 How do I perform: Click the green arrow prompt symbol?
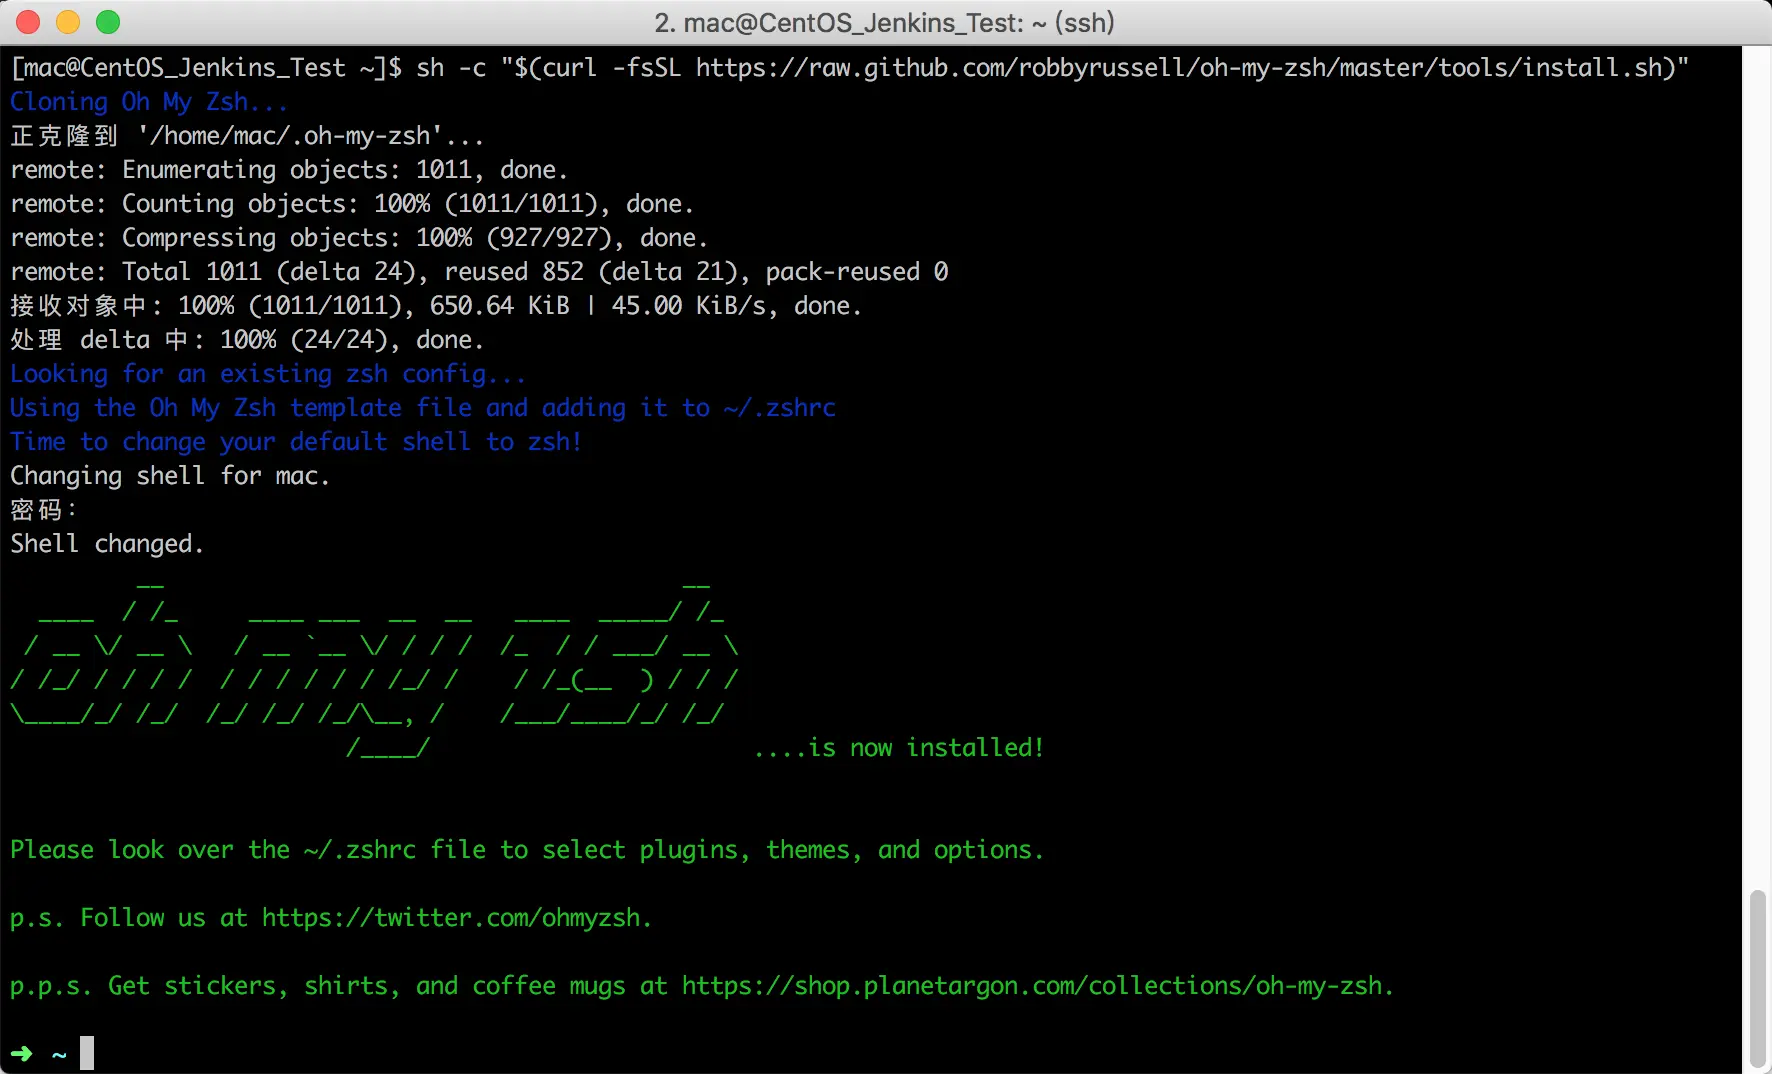22,1053
